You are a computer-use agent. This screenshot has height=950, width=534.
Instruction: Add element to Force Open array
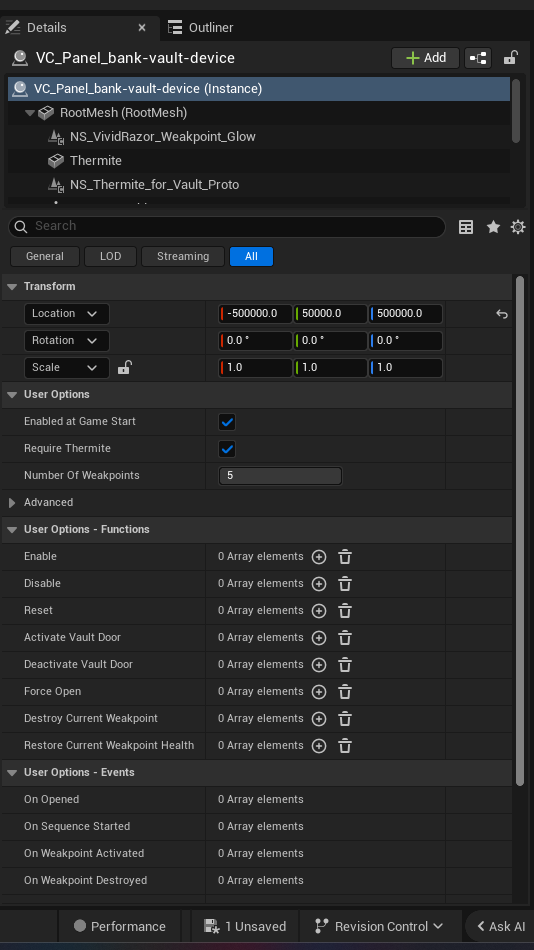click(319, 692)
